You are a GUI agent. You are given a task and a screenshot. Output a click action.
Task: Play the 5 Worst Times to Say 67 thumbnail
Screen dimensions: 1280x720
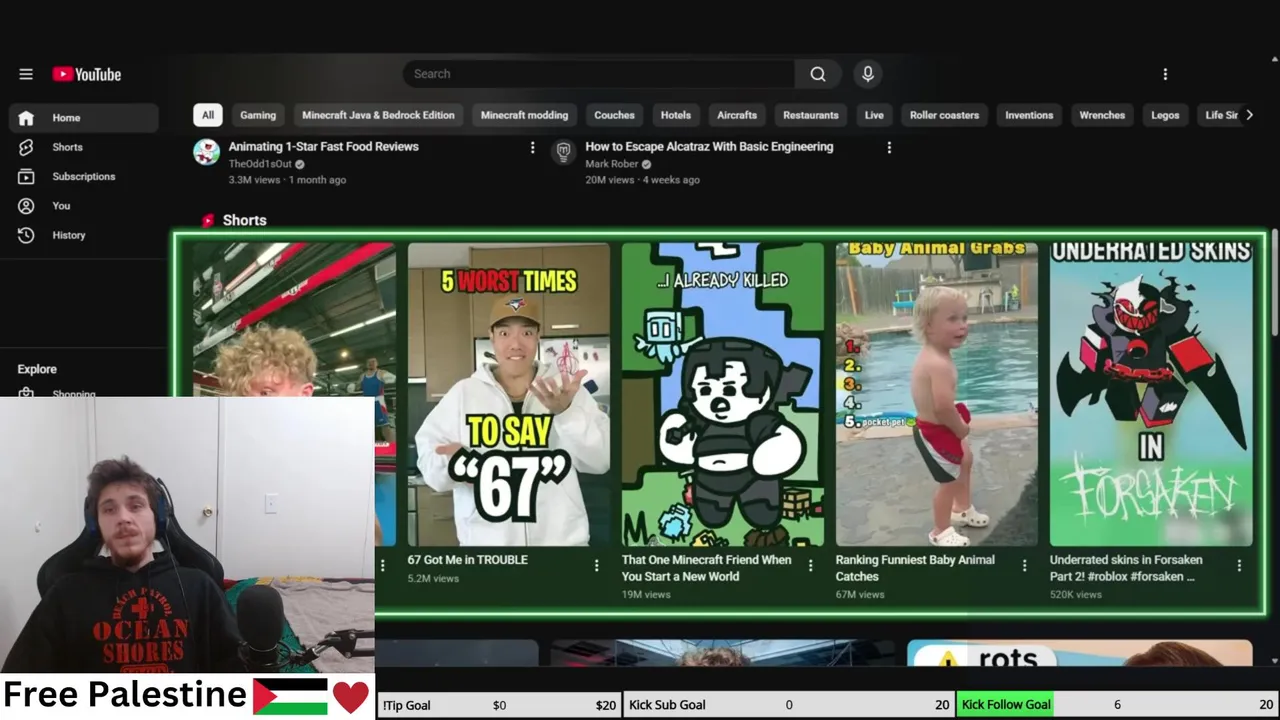click(x=508, y=394)
